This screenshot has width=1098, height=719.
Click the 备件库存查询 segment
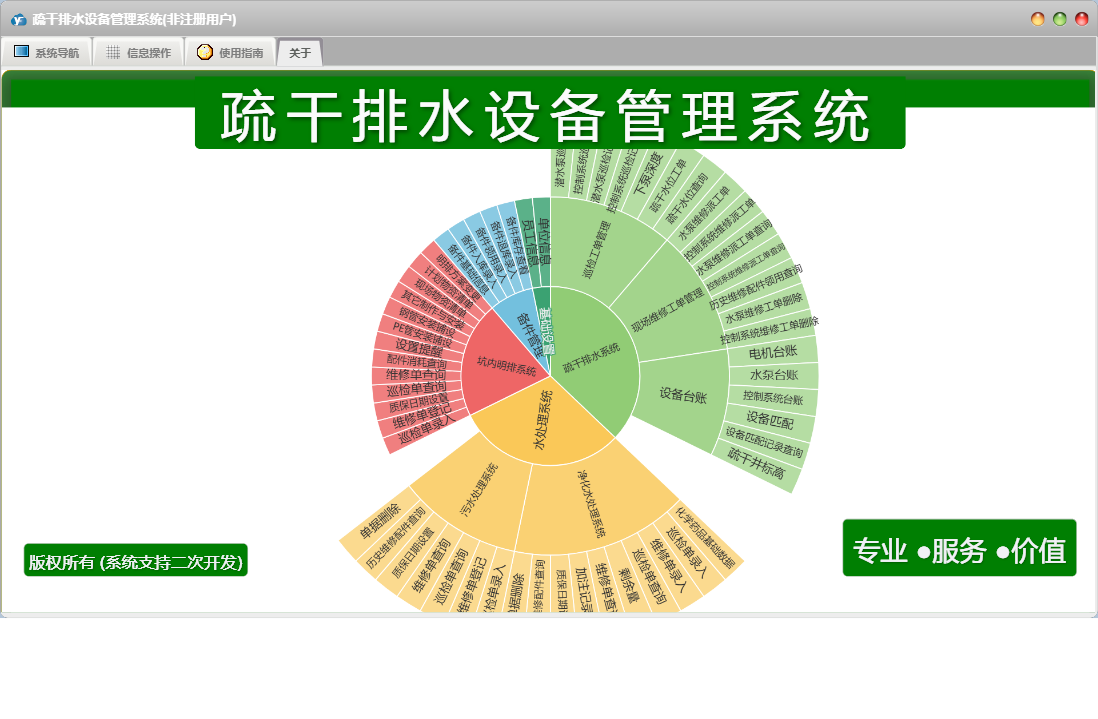click(517, 245)
